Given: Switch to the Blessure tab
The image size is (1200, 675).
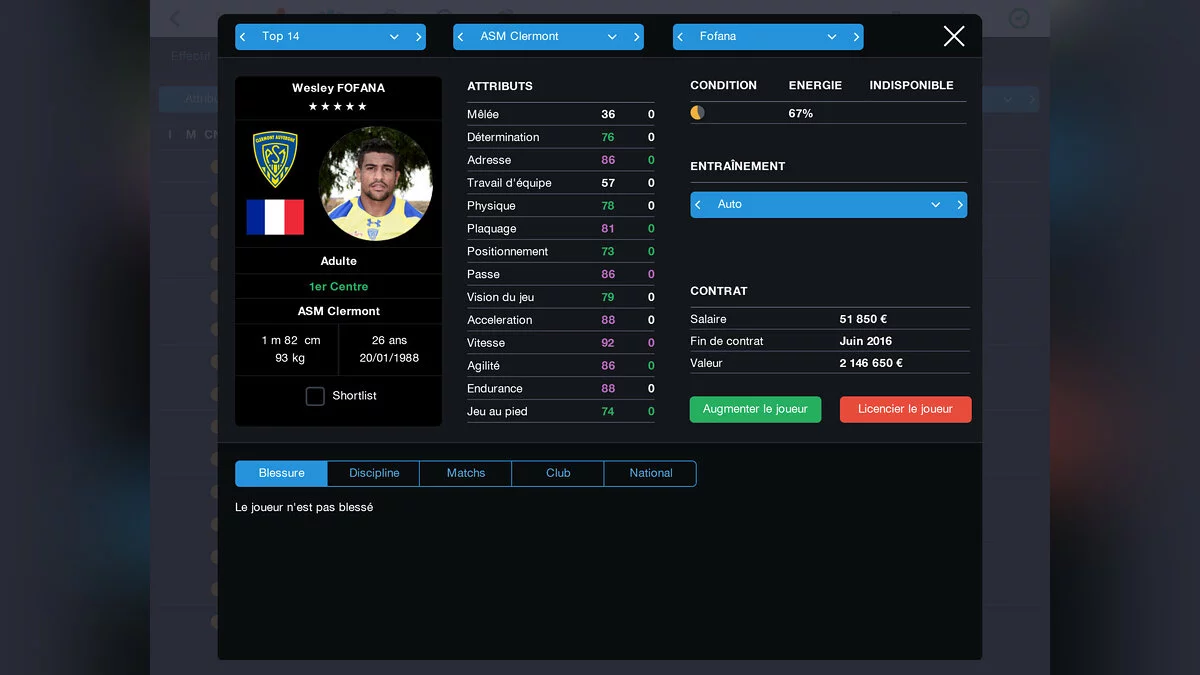Looking at the screenshot, I should click(x=281, y=473).
